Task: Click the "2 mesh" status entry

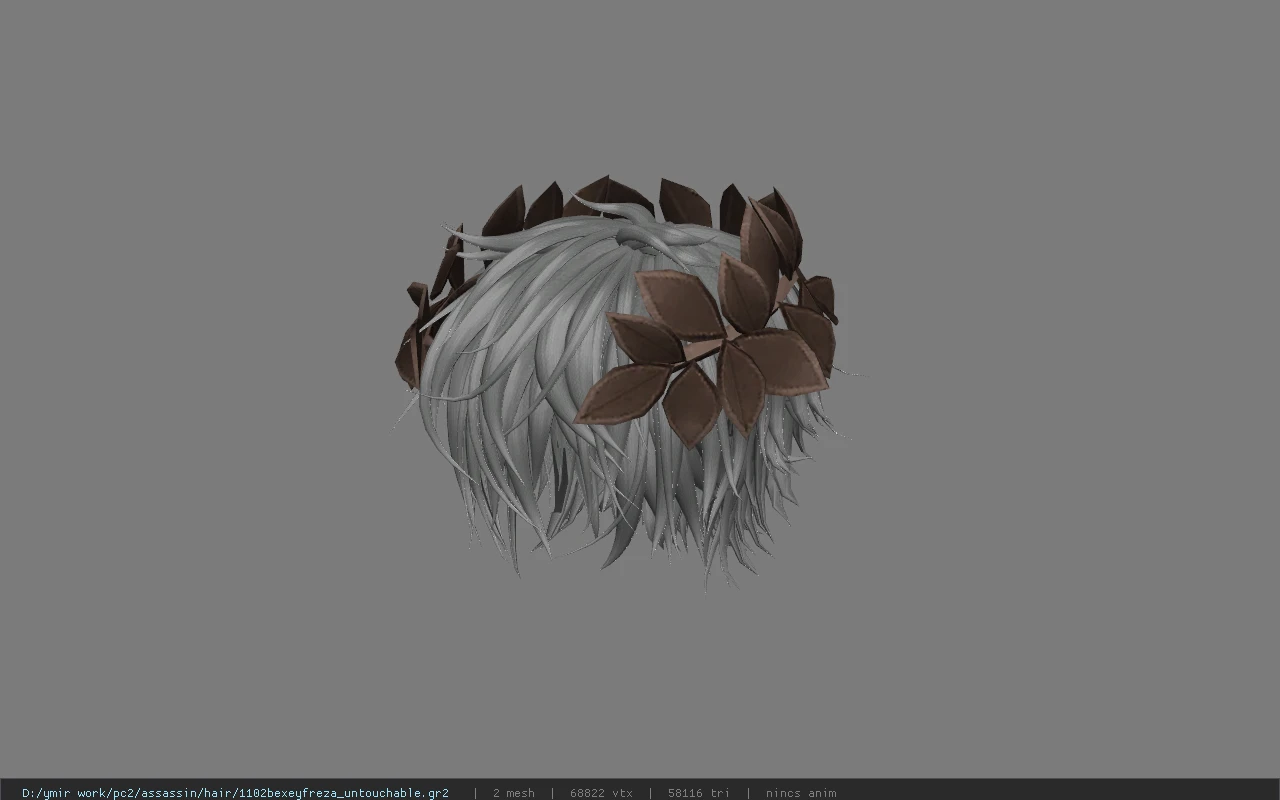Action: (513, 793)
